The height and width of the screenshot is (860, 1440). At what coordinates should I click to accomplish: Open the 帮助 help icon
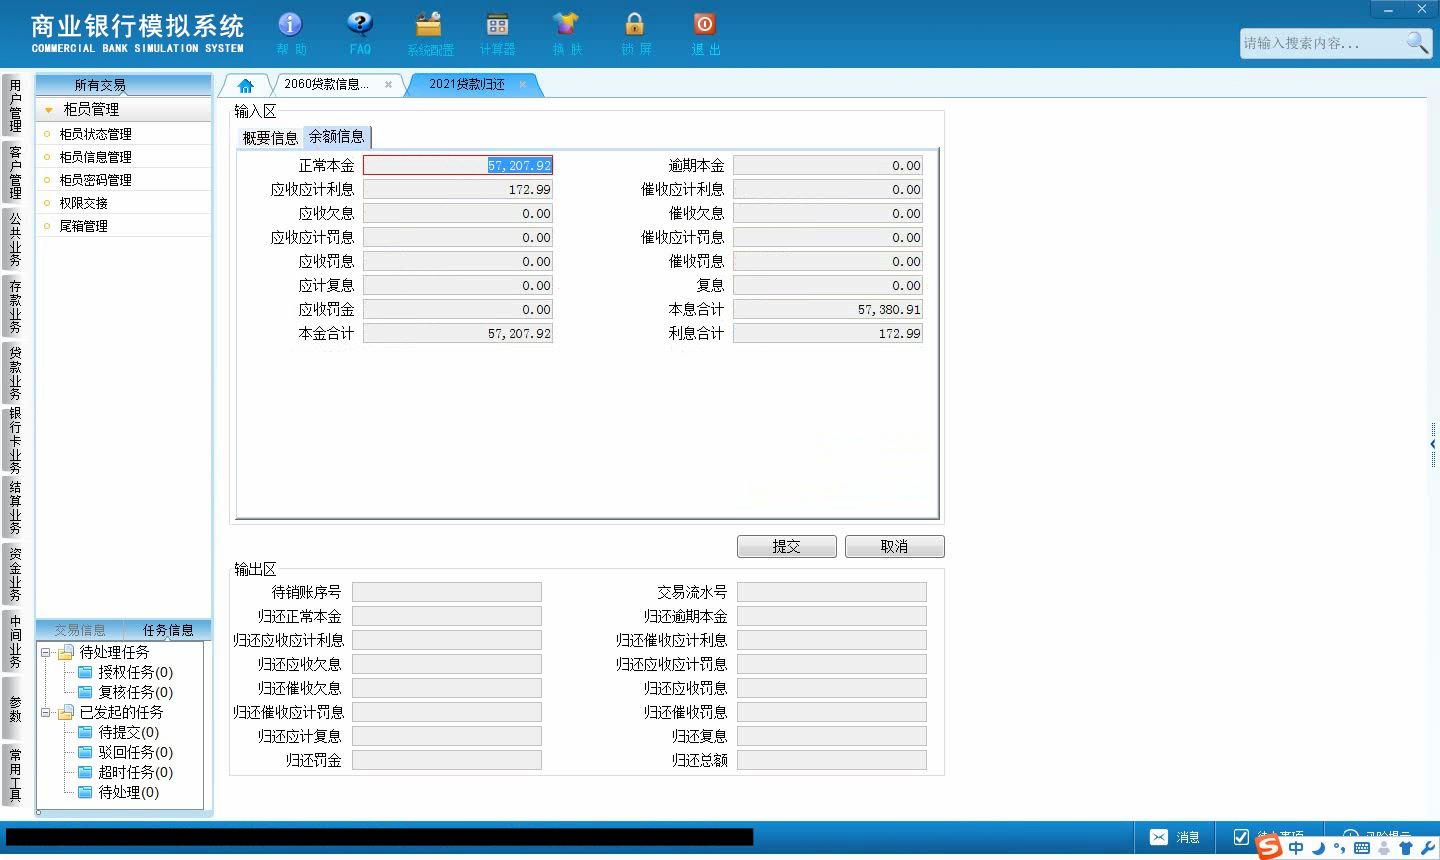(290, 24)
